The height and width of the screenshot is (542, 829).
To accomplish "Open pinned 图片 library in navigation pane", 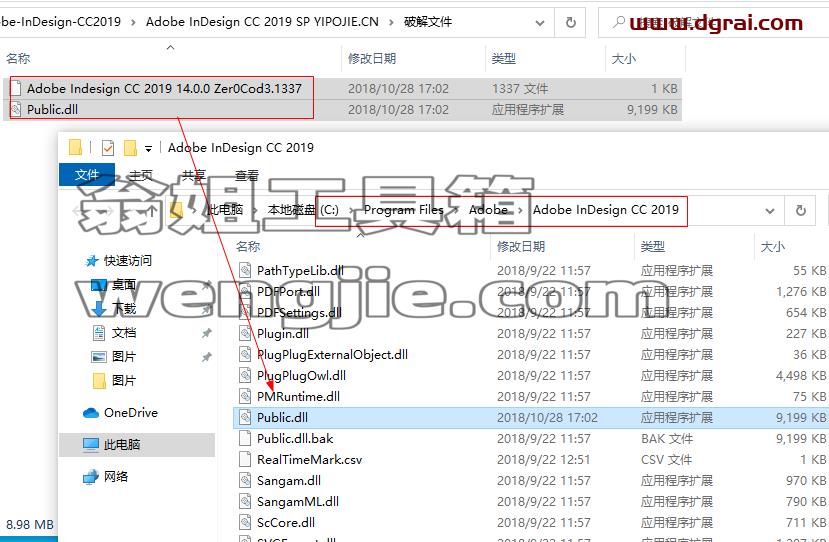I will pyautogui.click(x=124, y=357).
